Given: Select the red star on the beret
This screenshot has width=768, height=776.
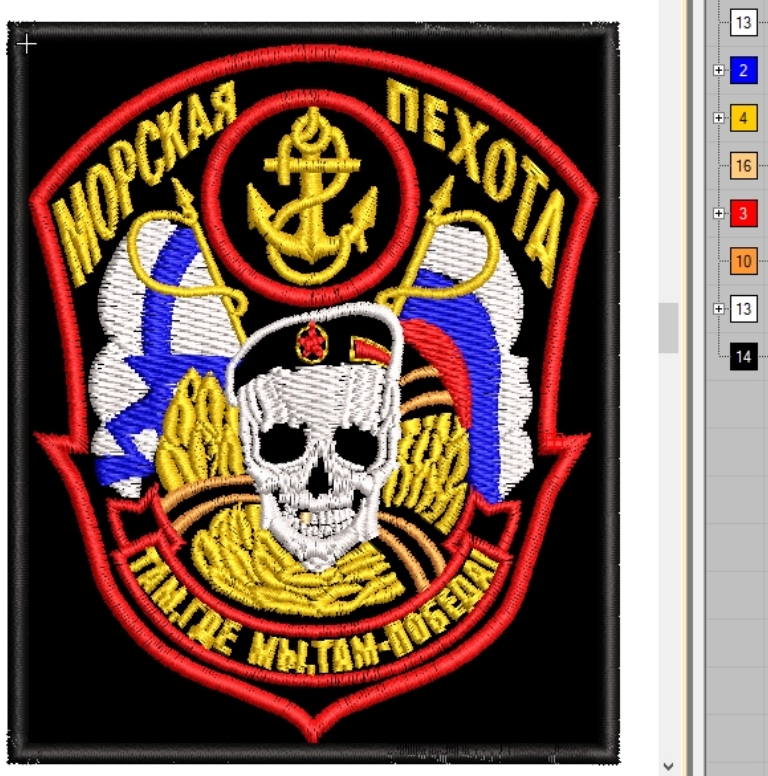Looking at the screenshot, I should click(312, 348).
